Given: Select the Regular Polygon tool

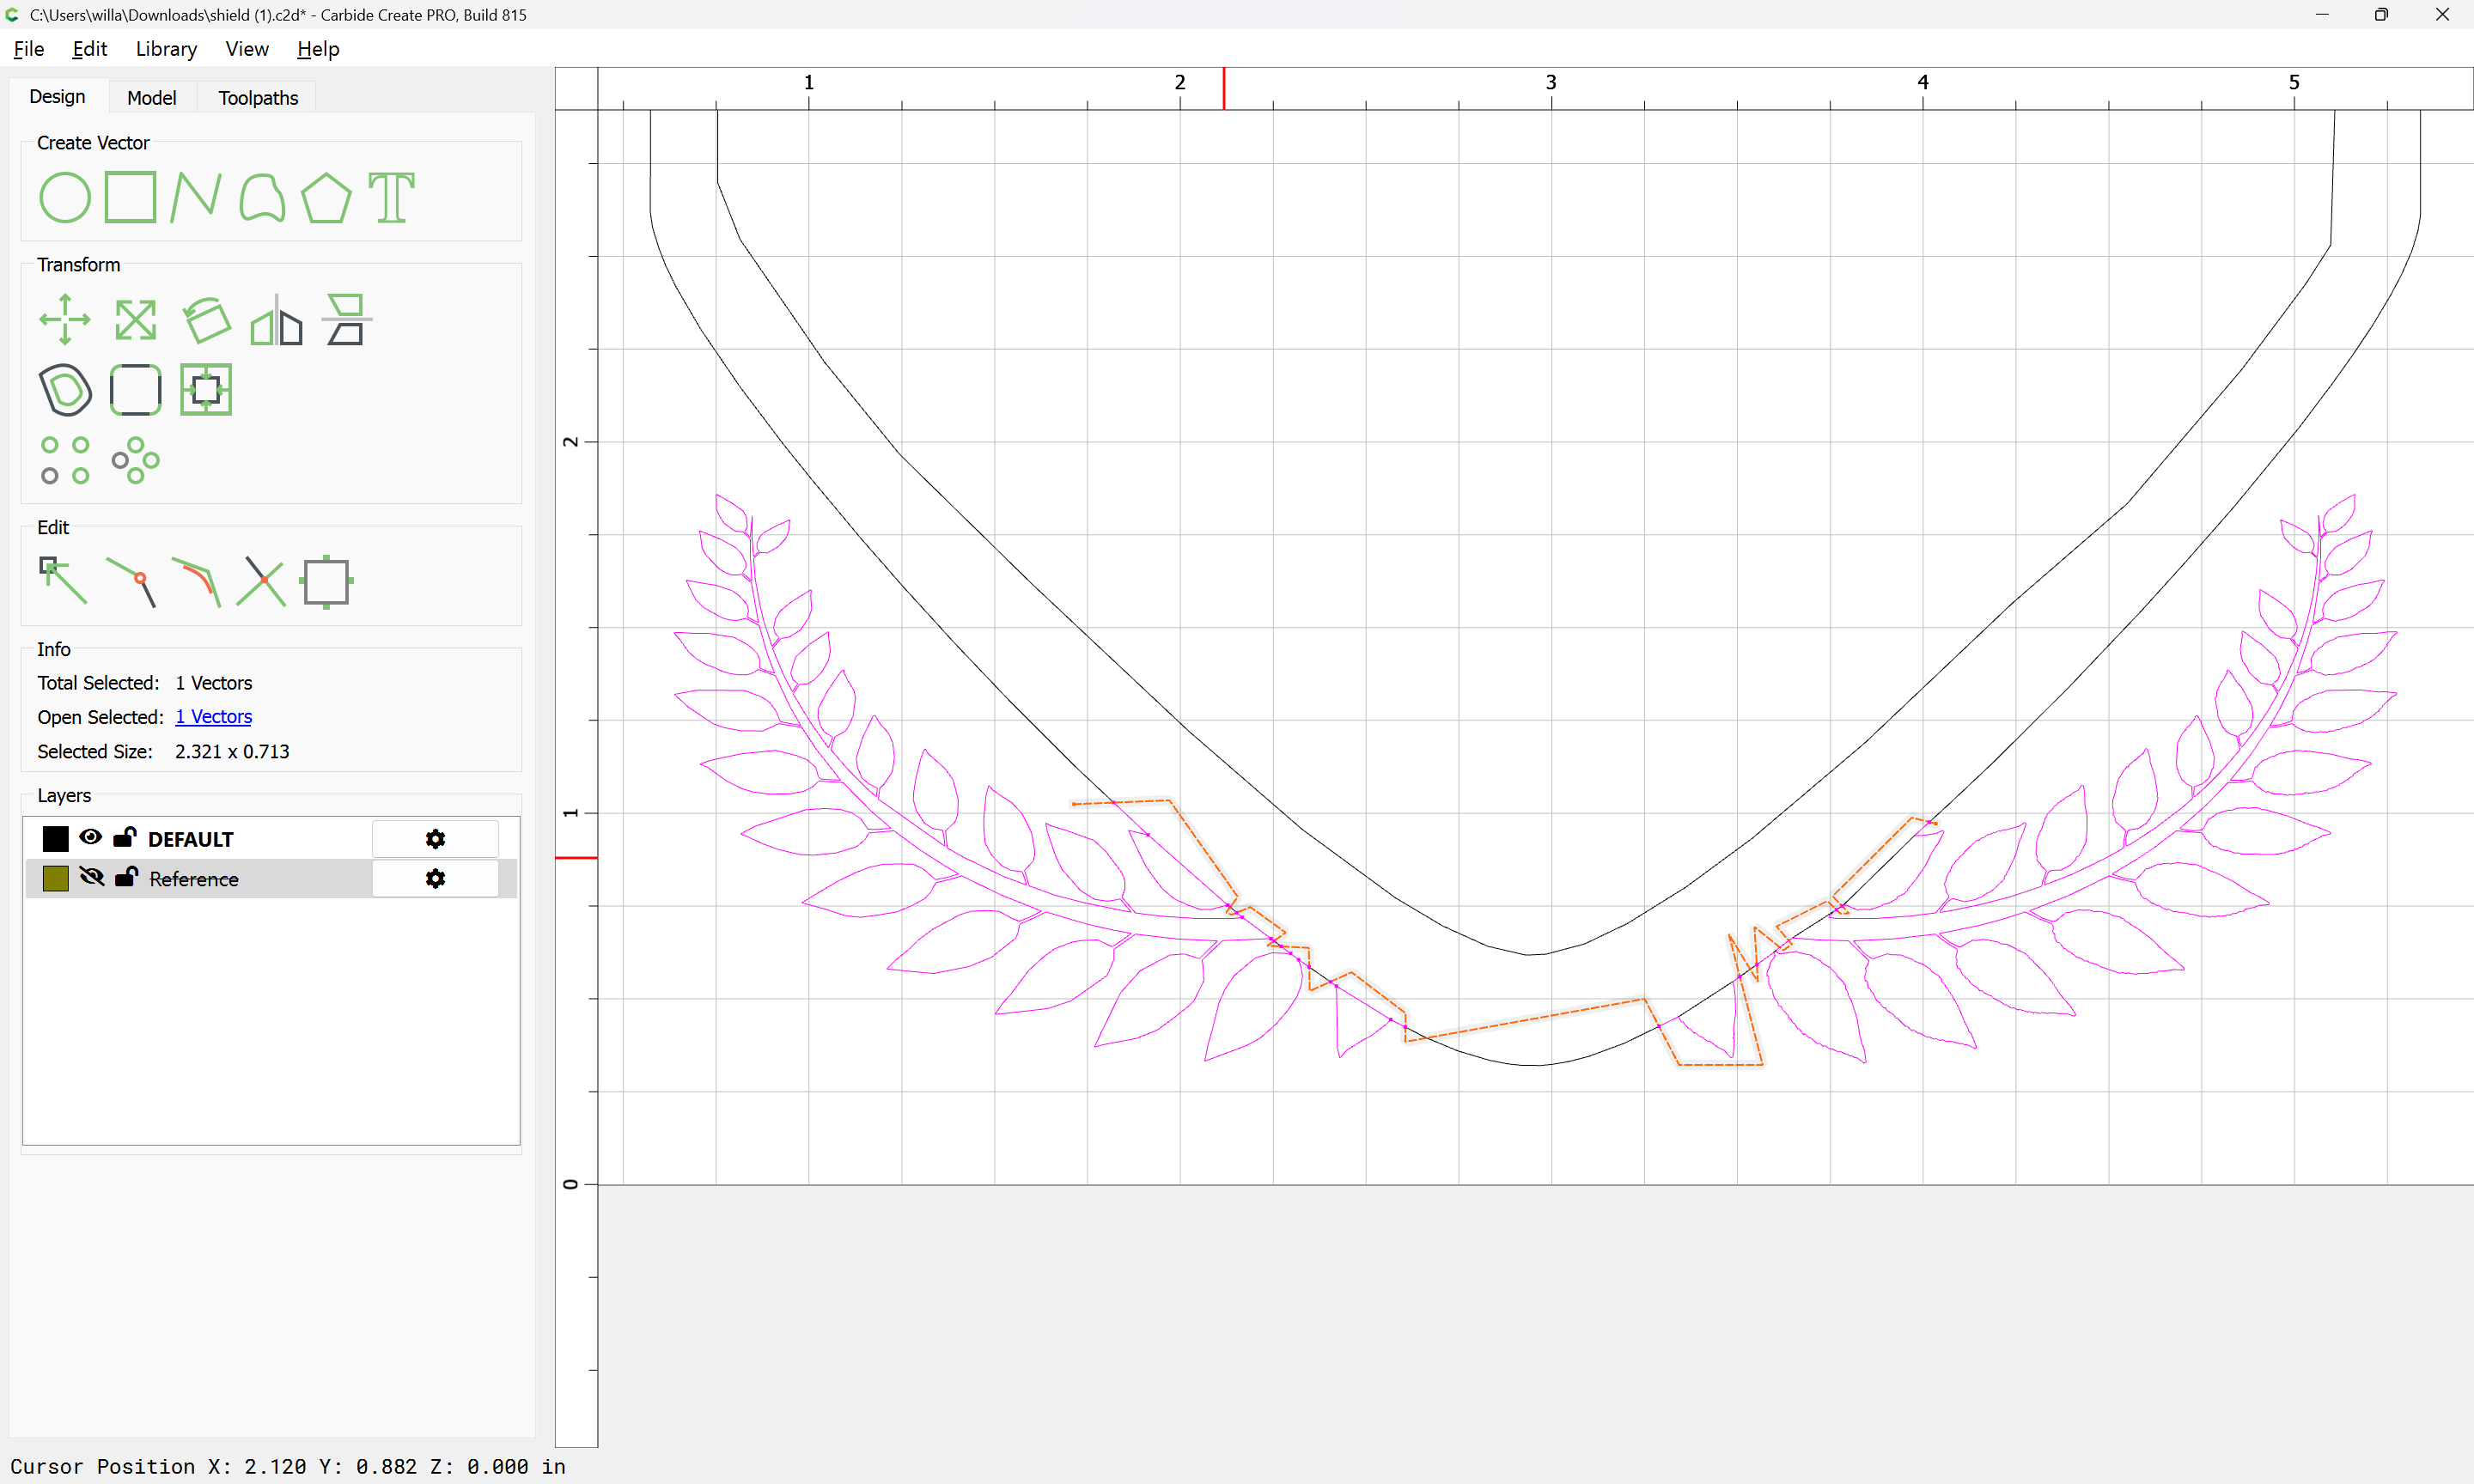Looking at the screenshot, I should coord(327,197).
